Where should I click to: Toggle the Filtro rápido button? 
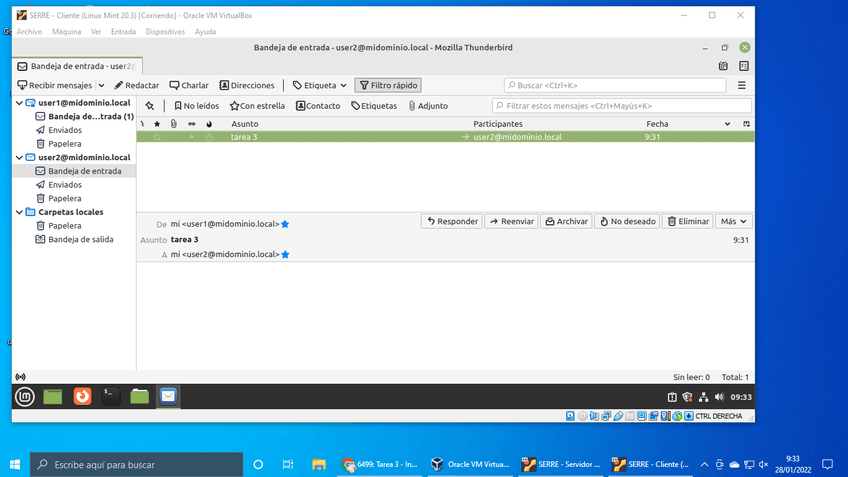(388, 85)
